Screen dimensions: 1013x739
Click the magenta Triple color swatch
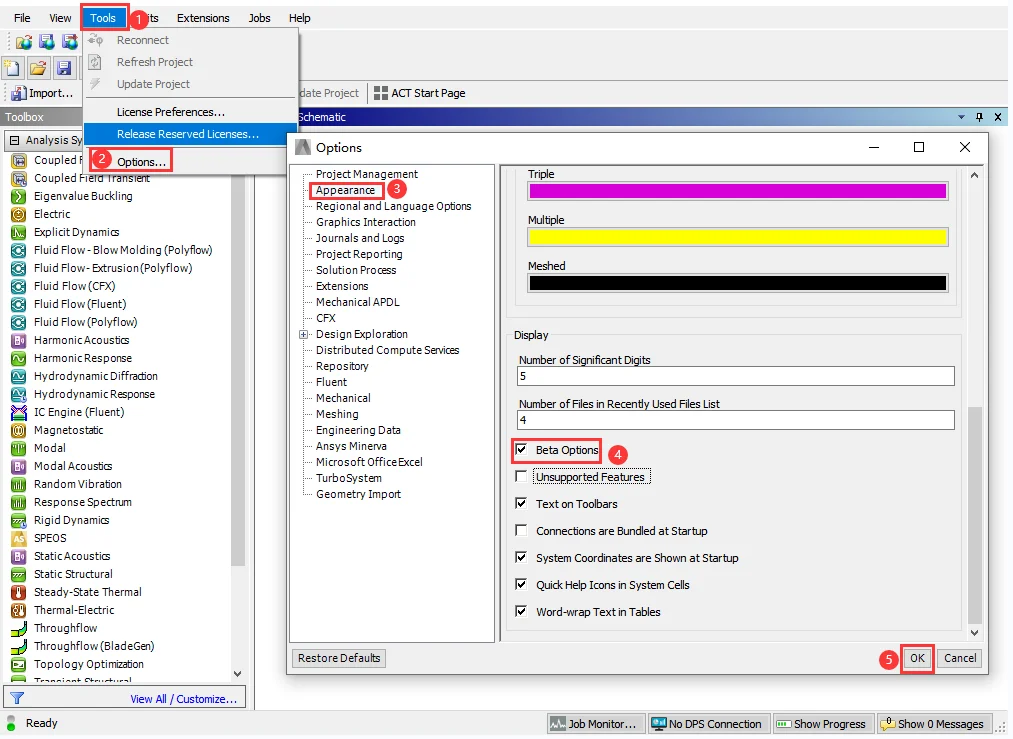[737, 191]
